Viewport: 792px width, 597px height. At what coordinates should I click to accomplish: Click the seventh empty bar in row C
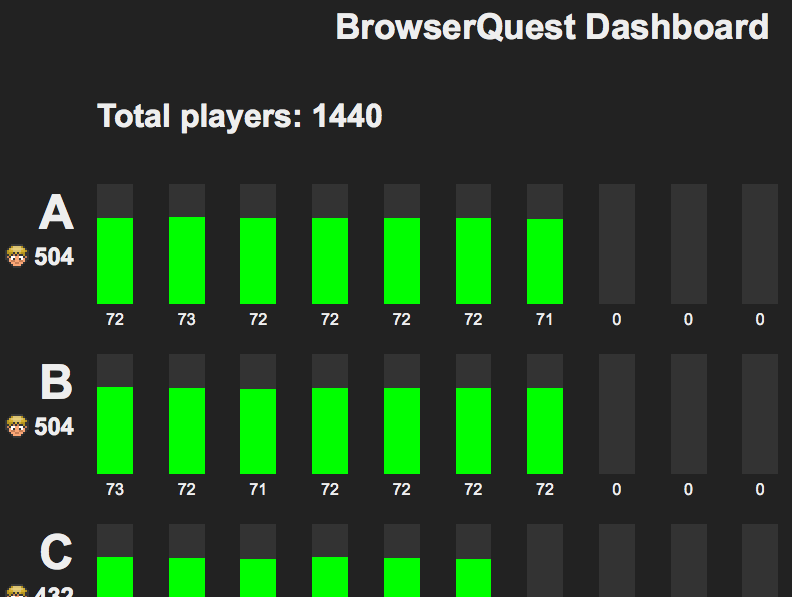coord(545,561)
